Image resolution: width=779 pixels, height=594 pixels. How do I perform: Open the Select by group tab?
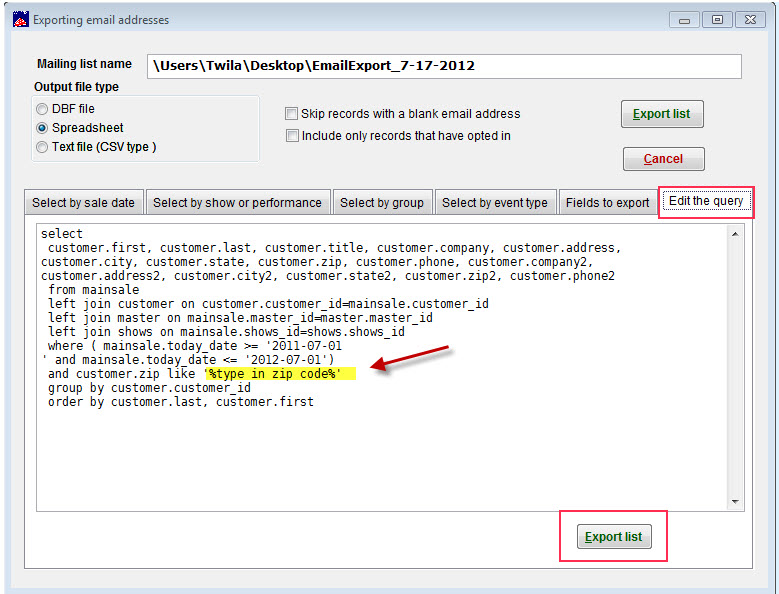381,203
